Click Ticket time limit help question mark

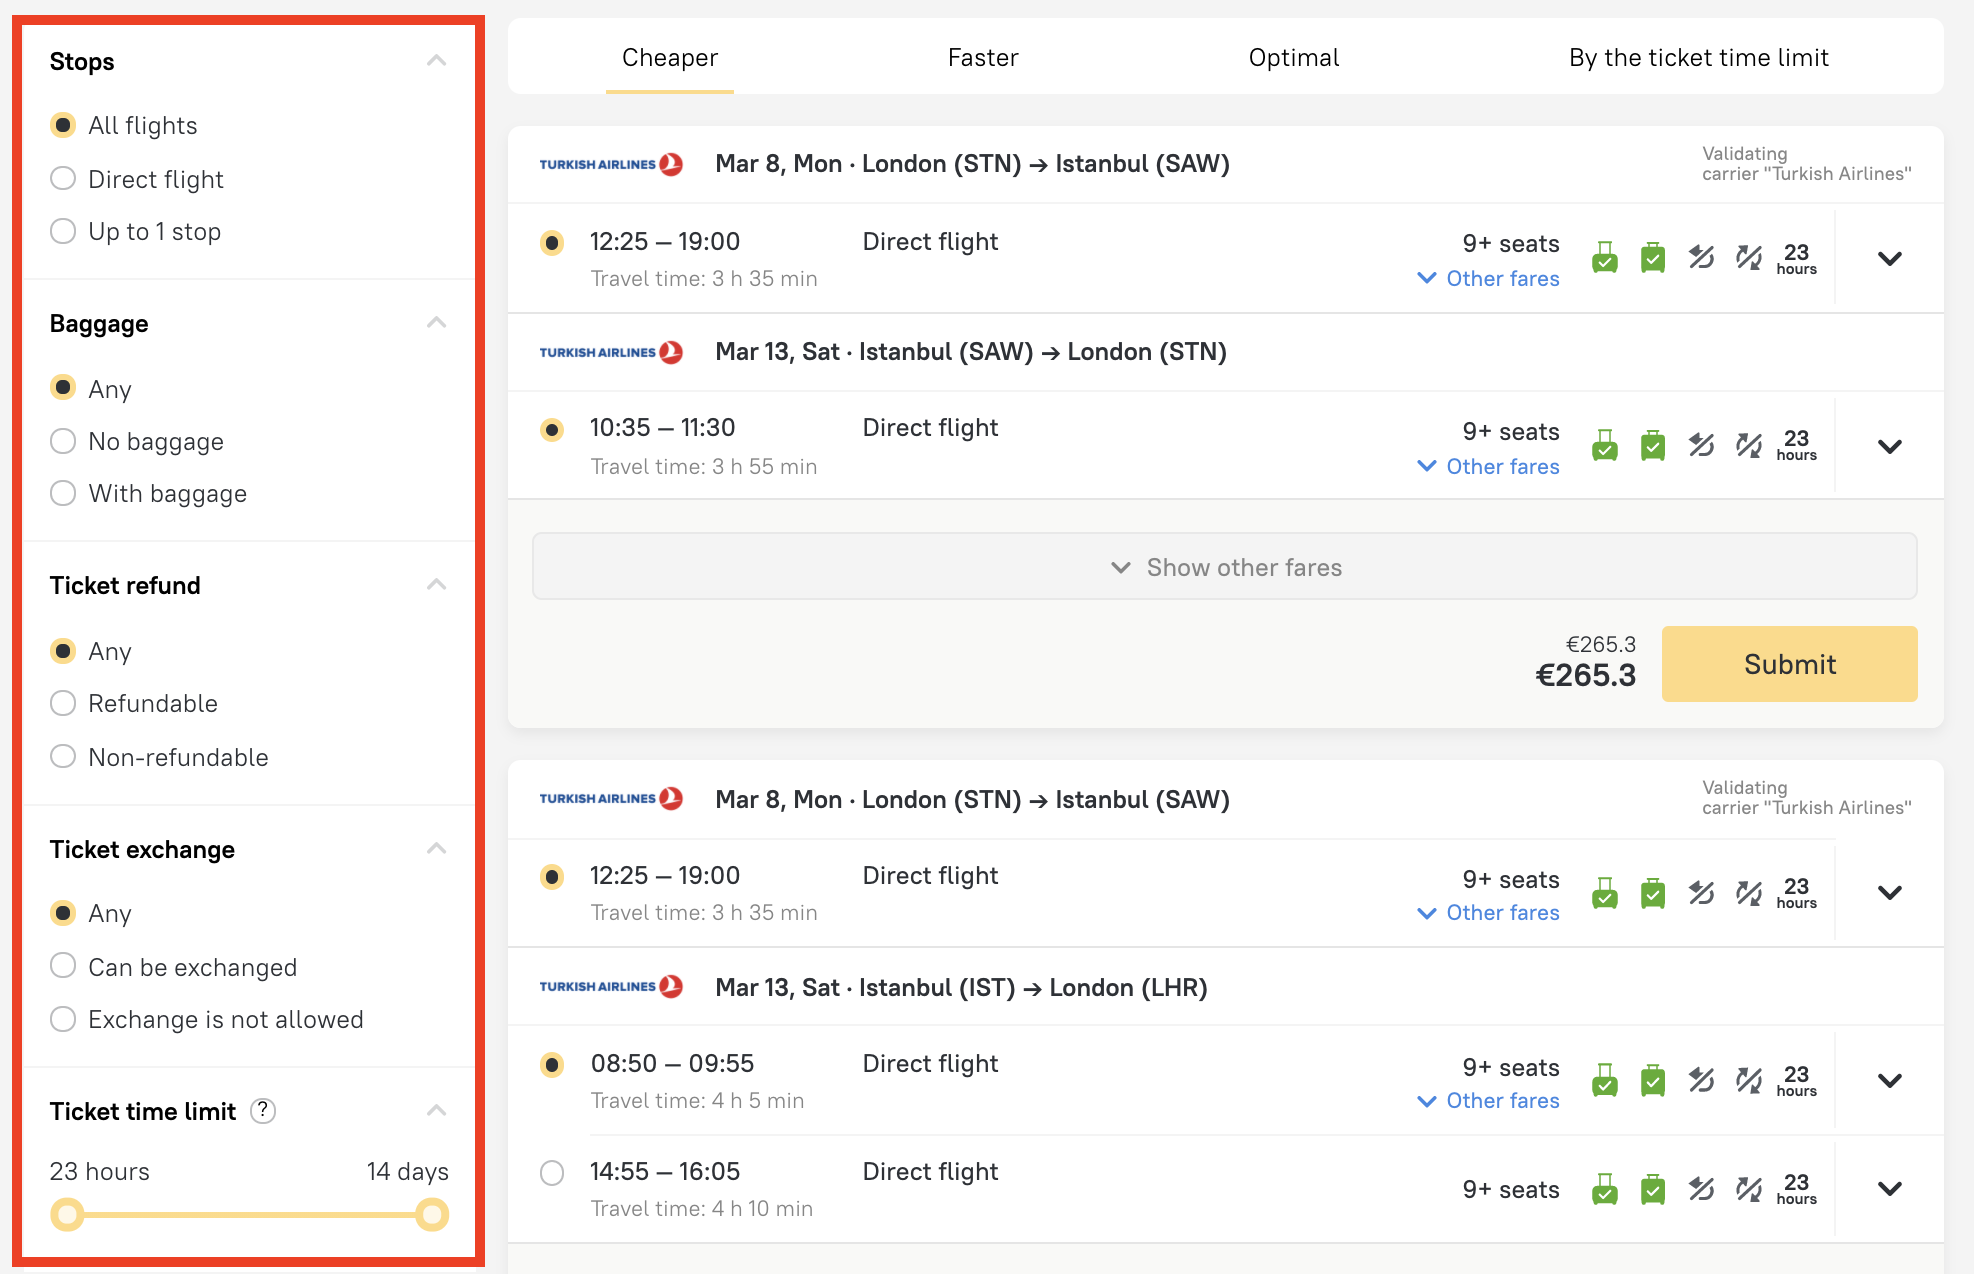263,1111
